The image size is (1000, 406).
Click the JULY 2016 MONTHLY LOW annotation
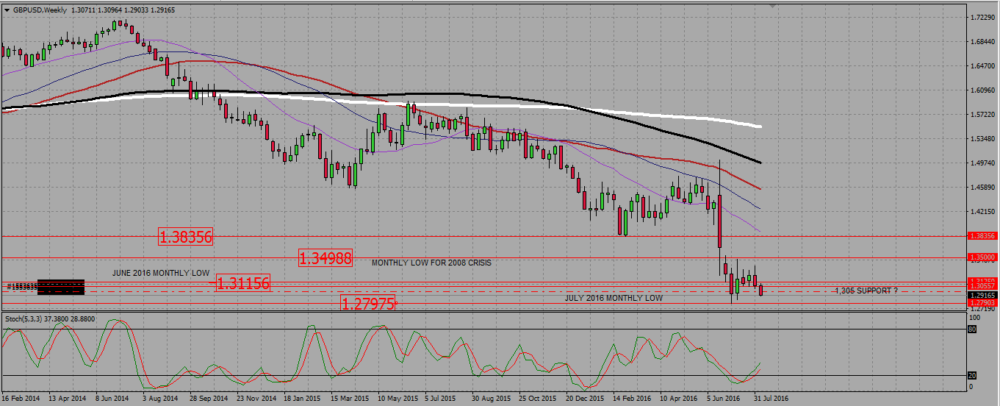tap(614, 298)
